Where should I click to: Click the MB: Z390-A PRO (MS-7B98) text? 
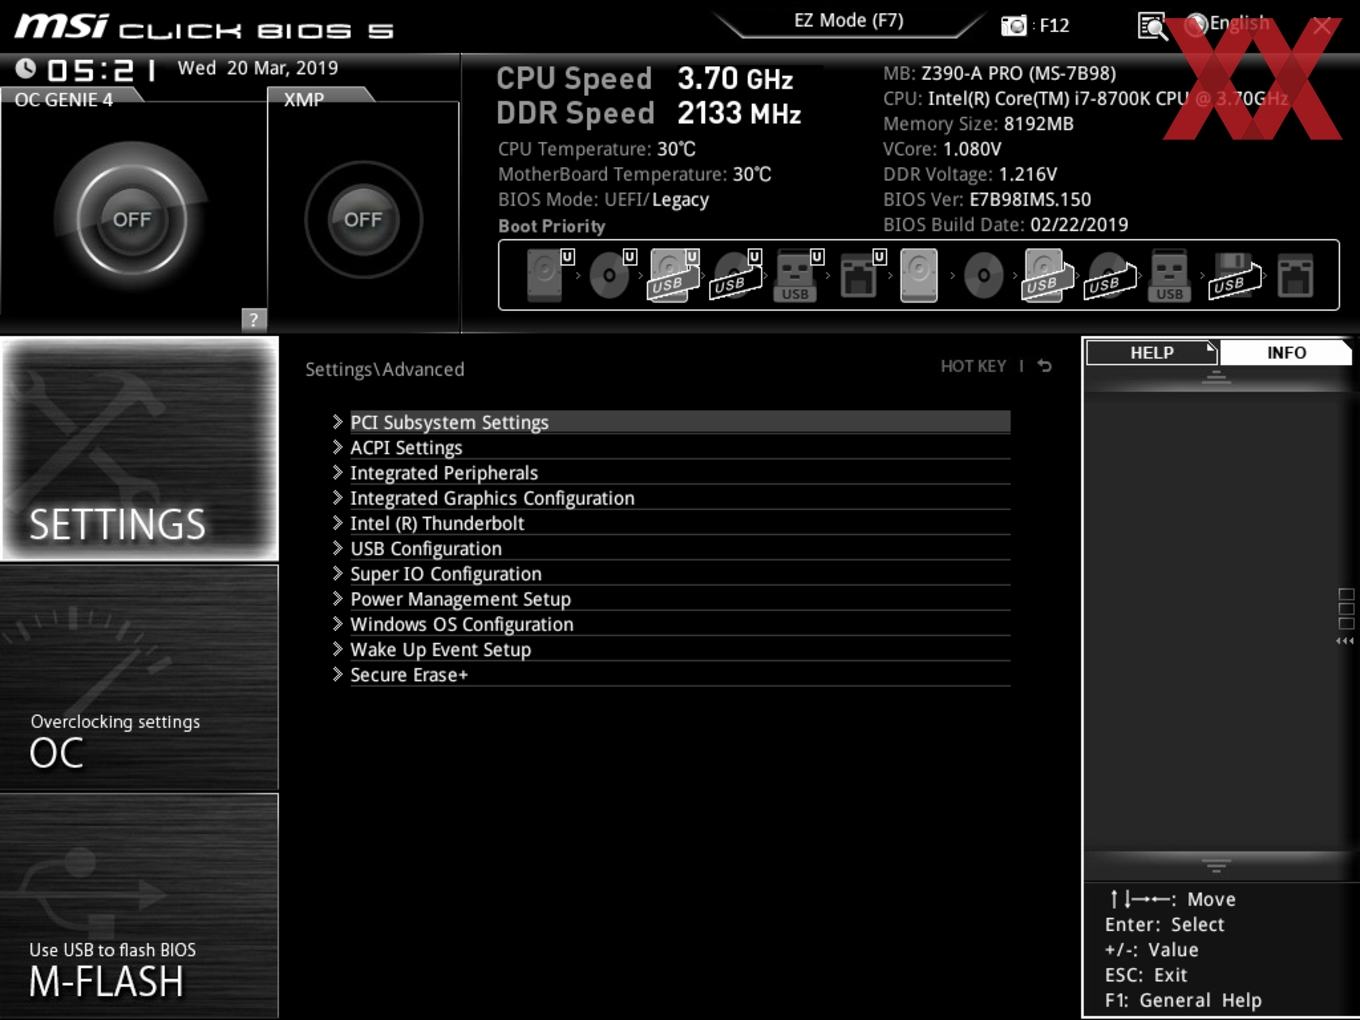point(999,73)
